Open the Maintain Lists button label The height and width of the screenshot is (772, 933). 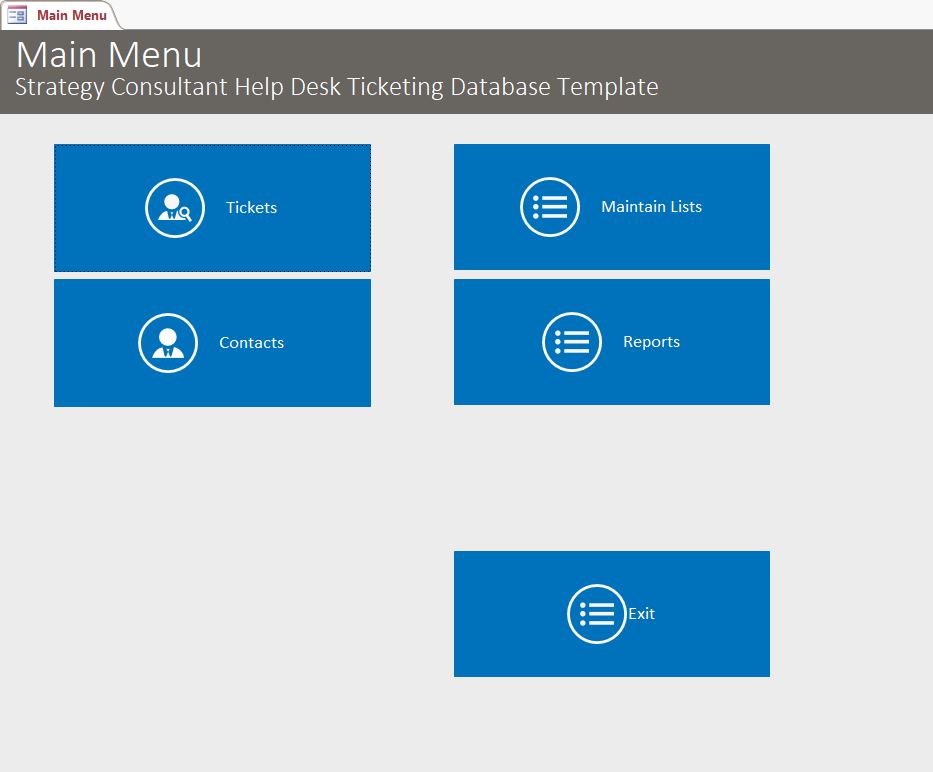[x=652, y=207]
